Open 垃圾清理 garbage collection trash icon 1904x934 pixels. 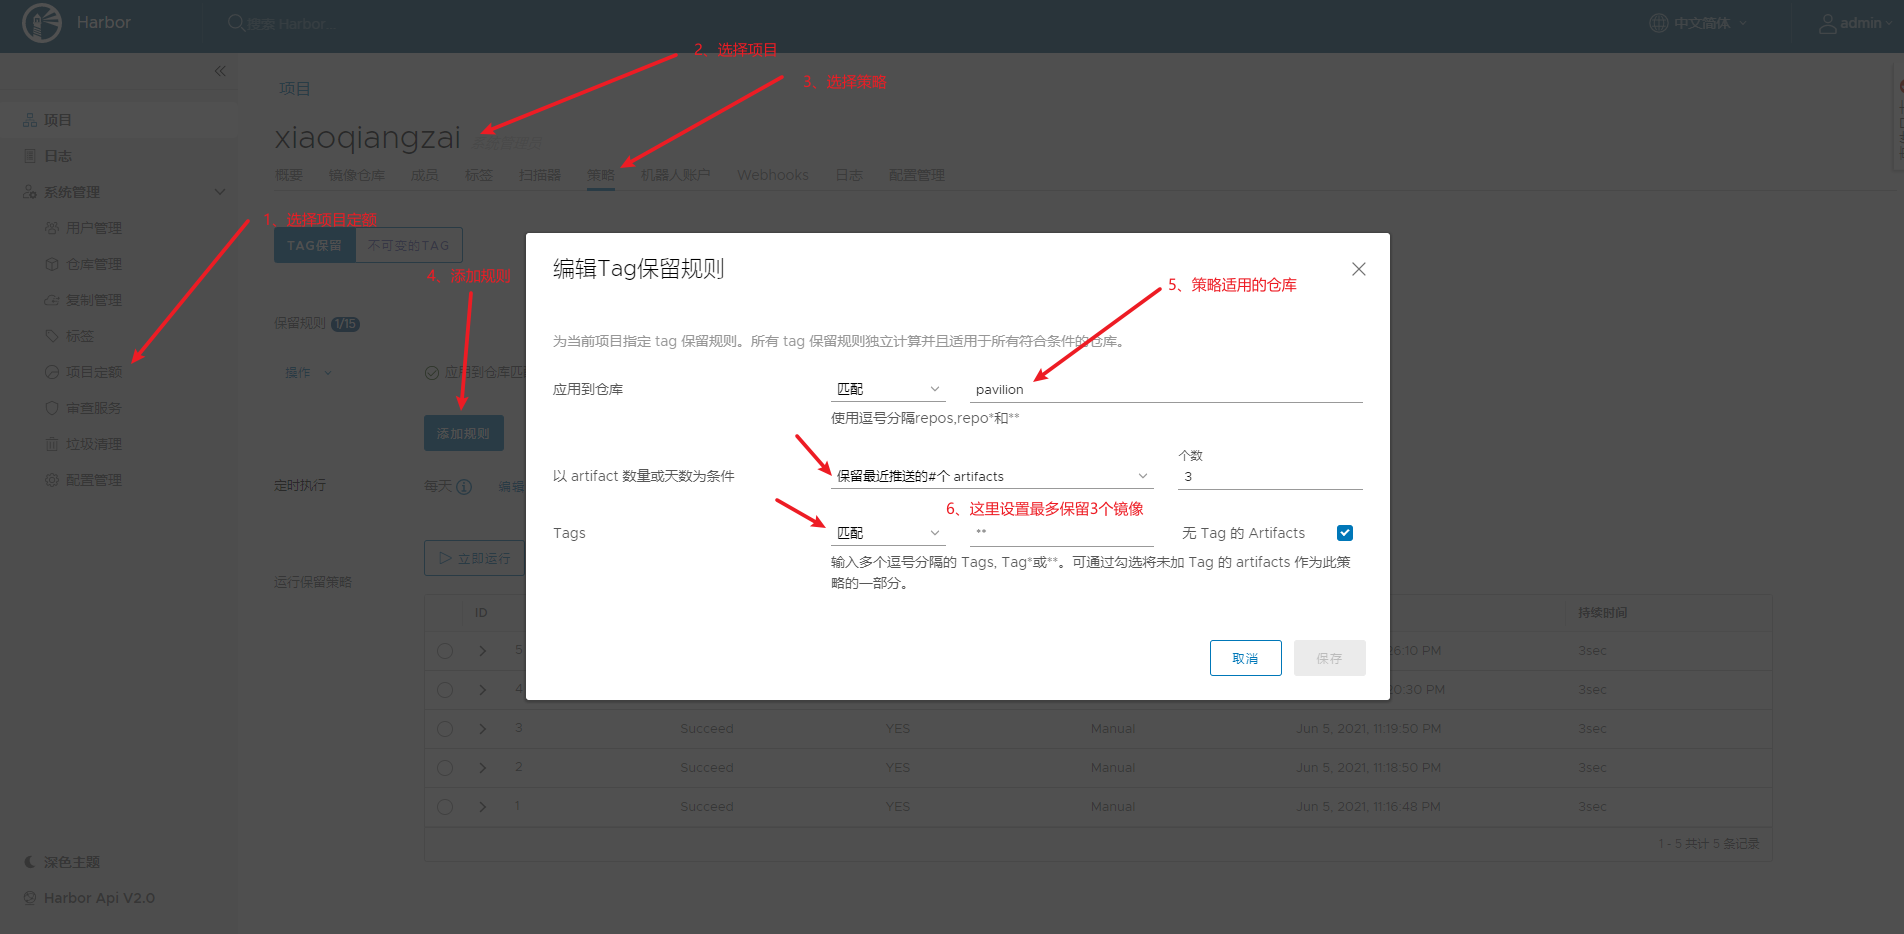point(52,444)
